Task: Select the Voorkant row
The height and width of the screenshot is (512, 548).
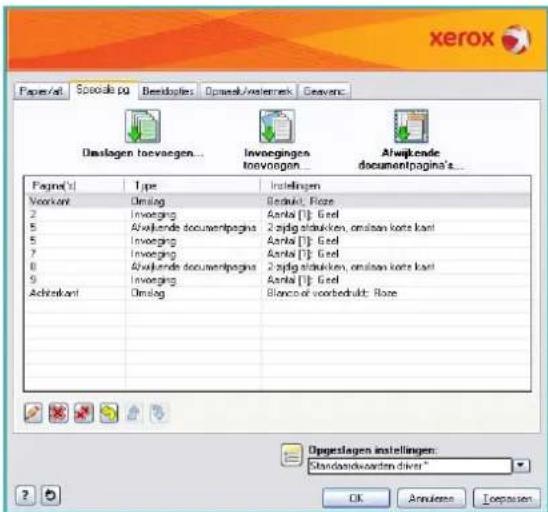Action: (278, 201)
